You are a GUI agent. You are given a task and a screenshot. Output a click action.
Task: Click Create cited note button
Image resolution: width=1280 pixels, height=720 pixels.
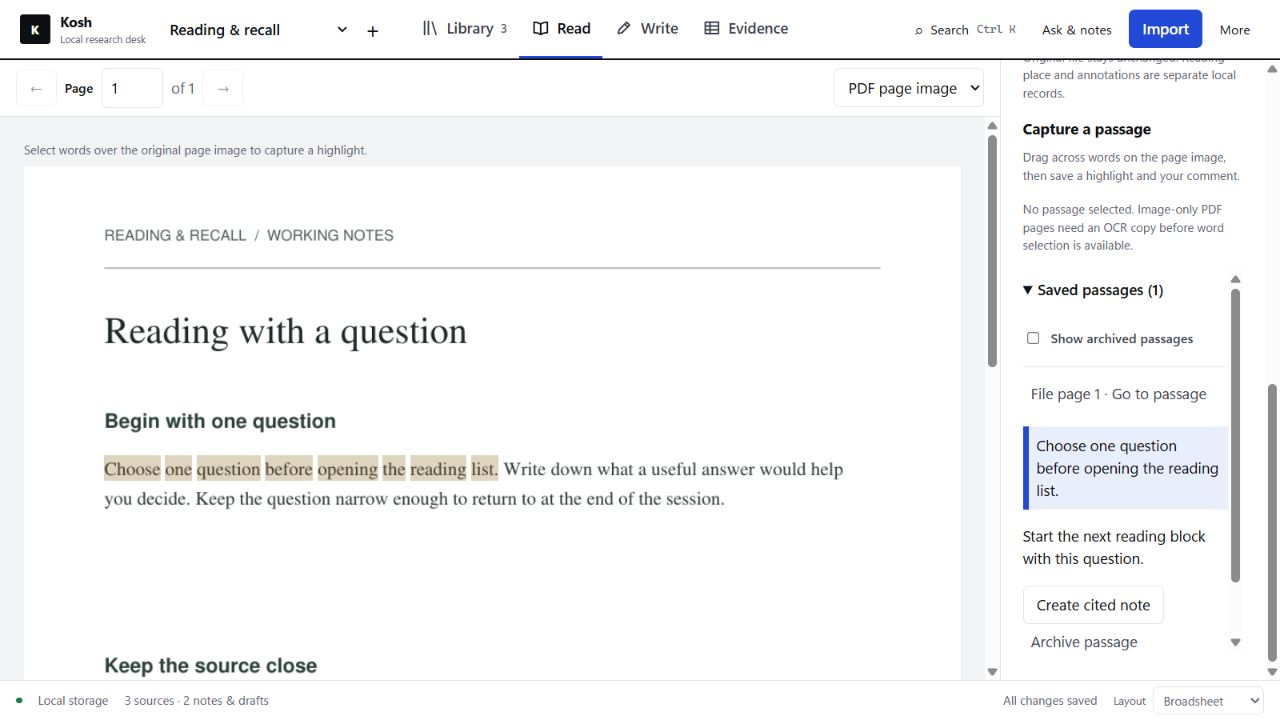point(1093,605)
